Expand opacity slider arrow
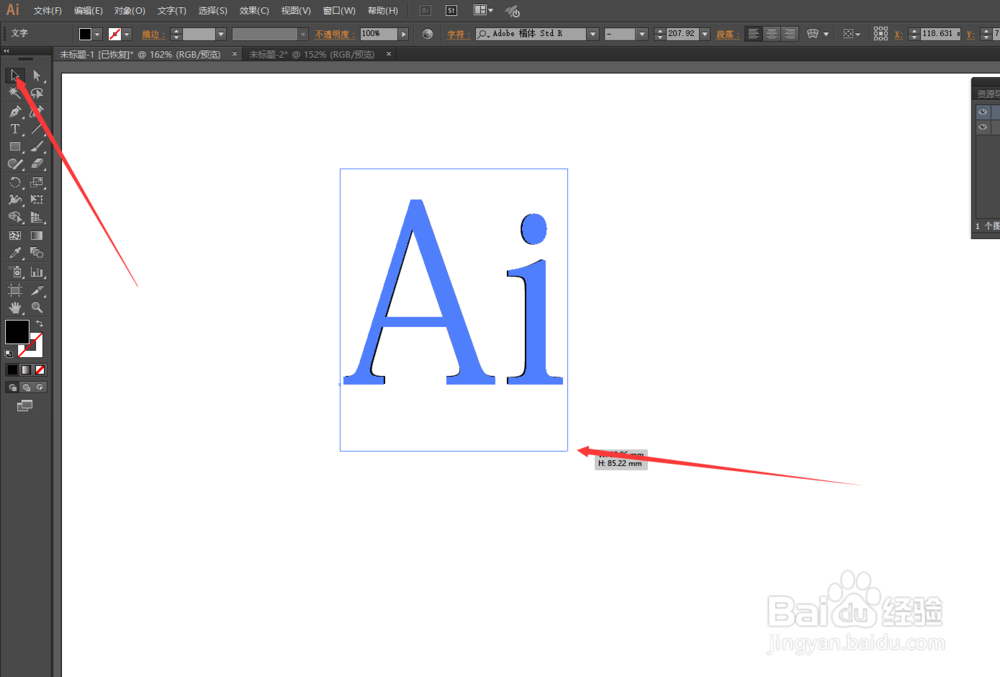This screenshot has height=677, width=1000. (x=403, y=34)
